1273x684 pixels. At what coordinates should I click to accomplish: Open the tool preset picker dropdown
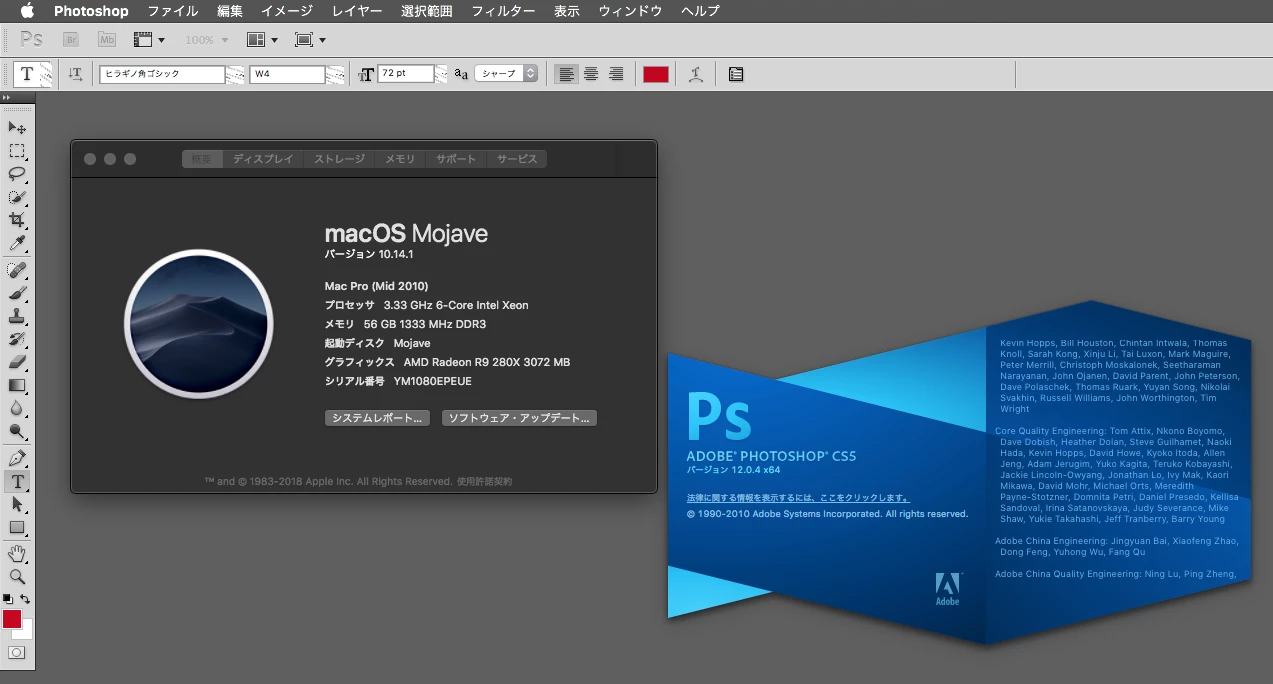(x=46, y=74)
